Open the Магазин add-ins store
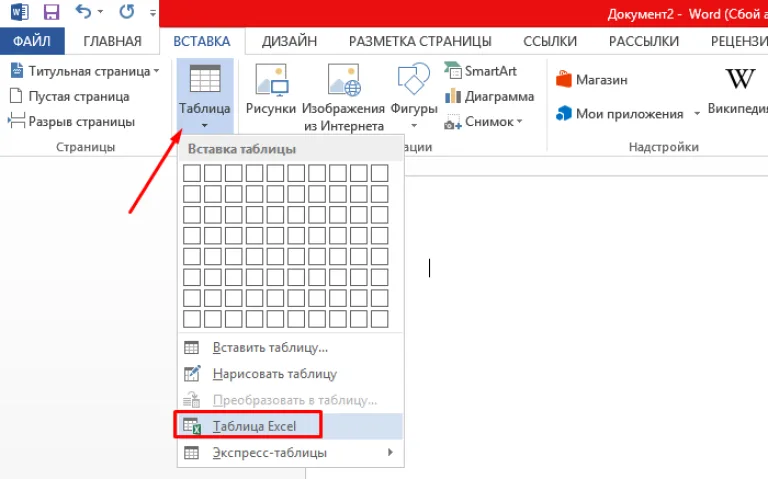768x479 pixels. coord(592,79)
